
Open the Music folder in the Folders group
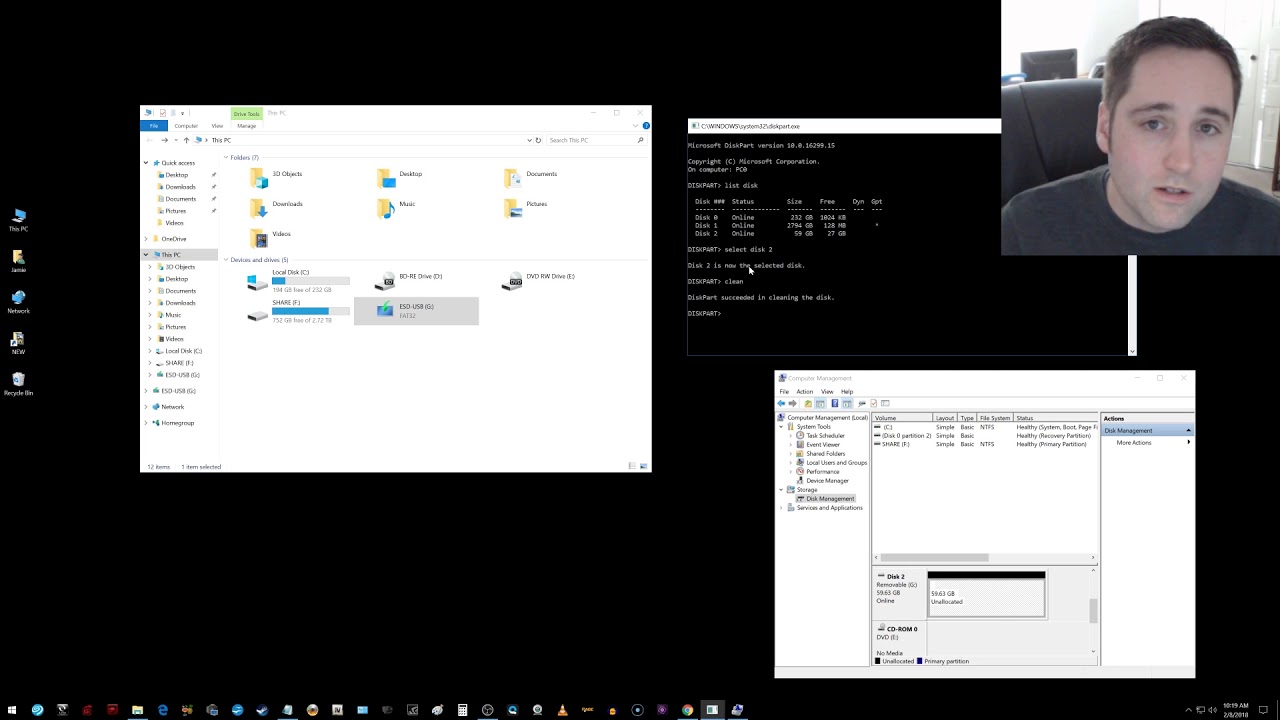click(396, 208)
